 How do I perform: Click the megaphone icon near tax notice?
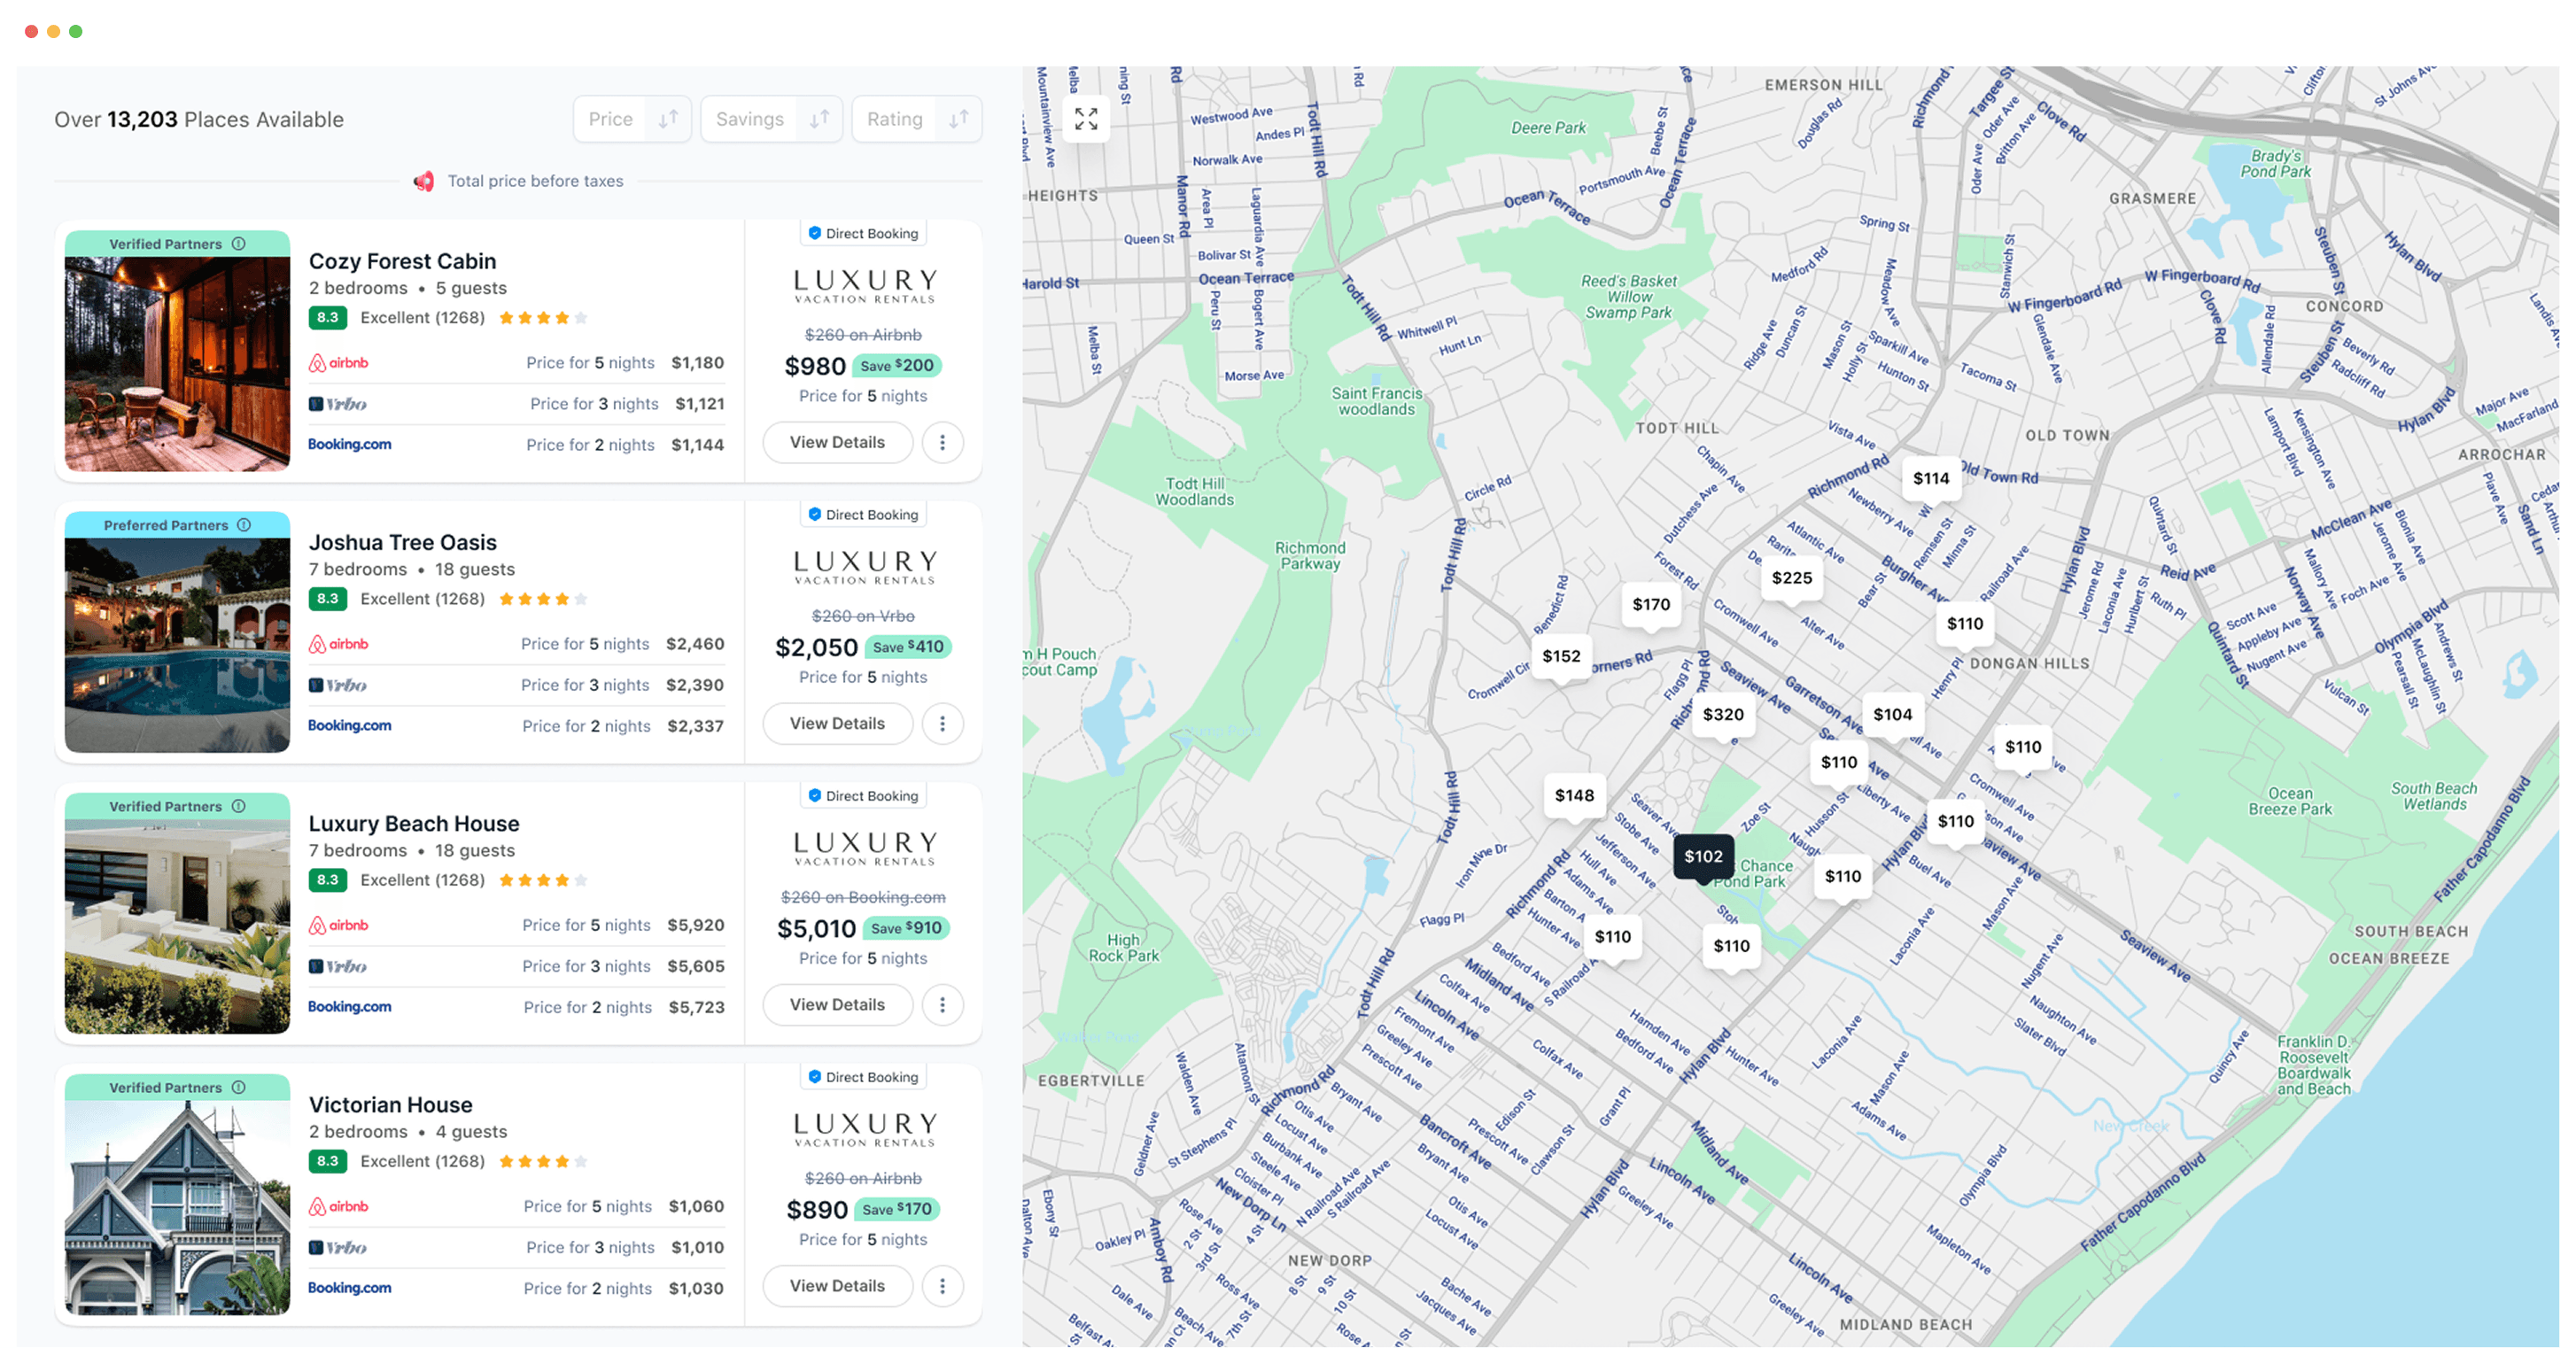(x=424, y=181)
